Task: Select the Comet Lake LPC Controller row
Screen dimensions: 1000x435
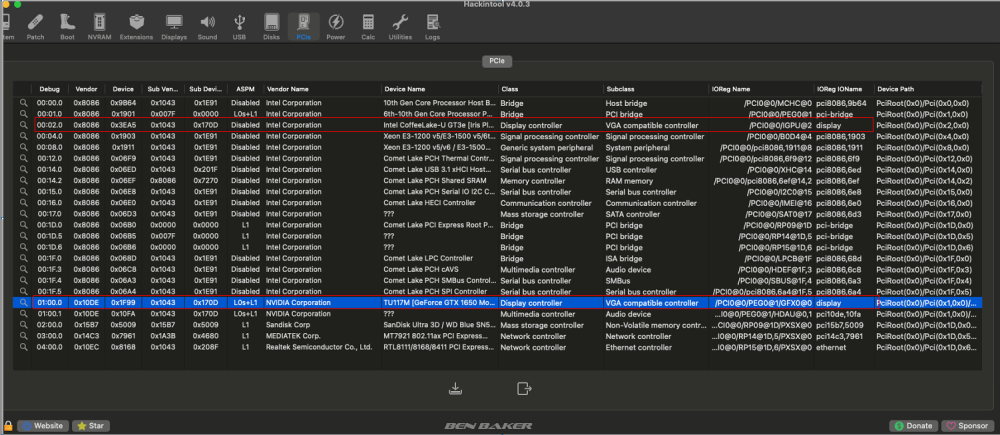Action: point(497,258)
